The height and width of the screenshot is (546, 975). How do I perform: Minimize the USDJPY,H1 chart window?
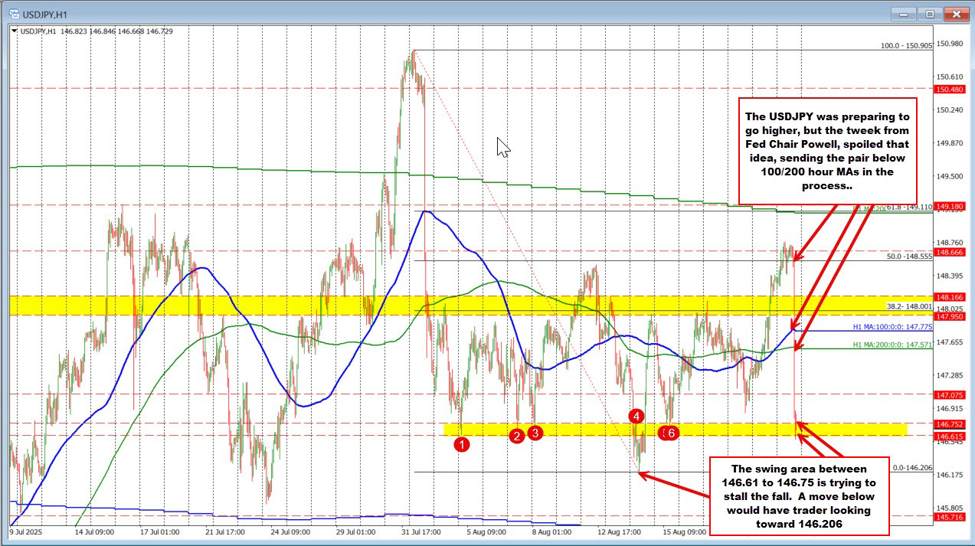904,14
